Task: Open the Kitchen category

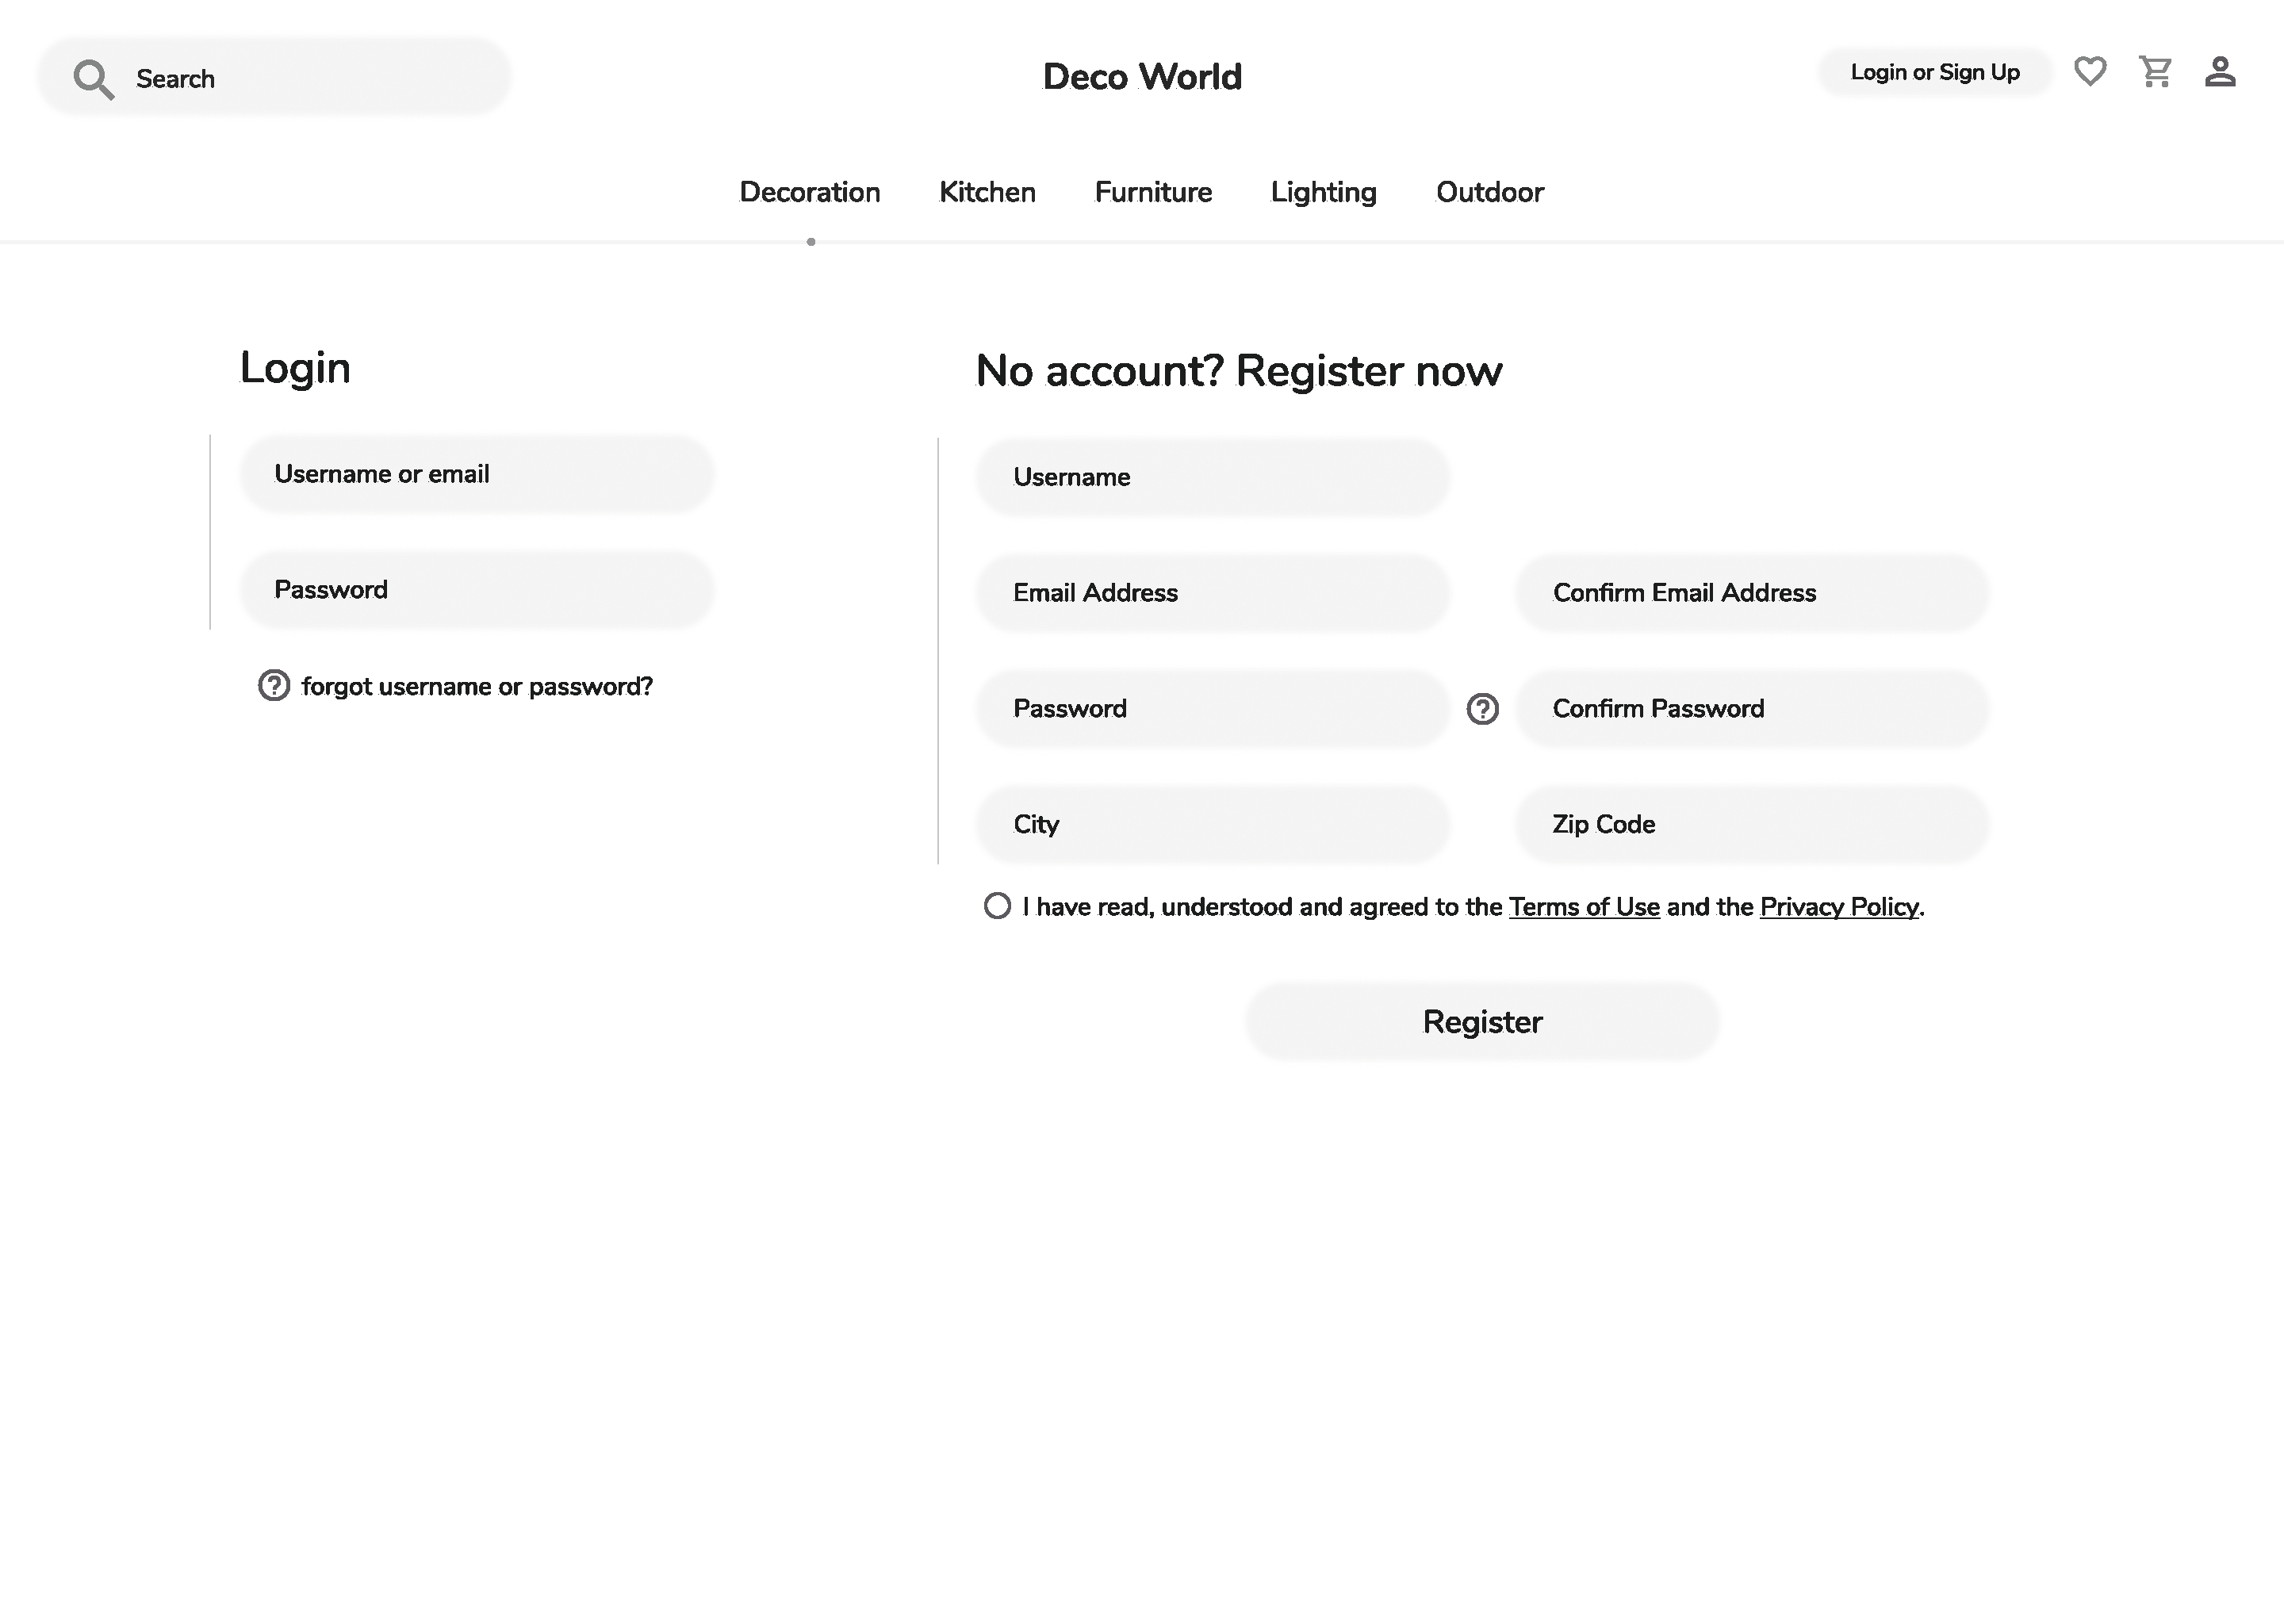Action: point(987,192)
